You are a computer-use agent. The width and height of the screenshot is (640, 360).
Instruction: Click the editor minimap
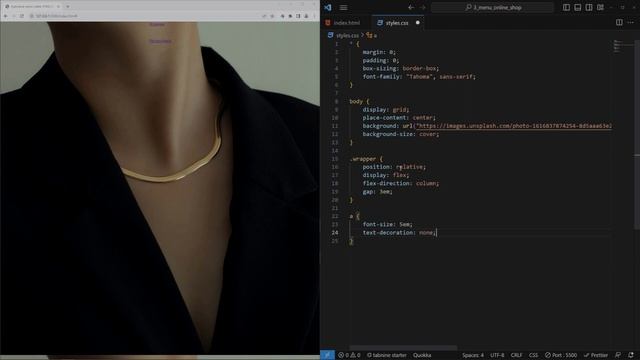pos(622,46)
